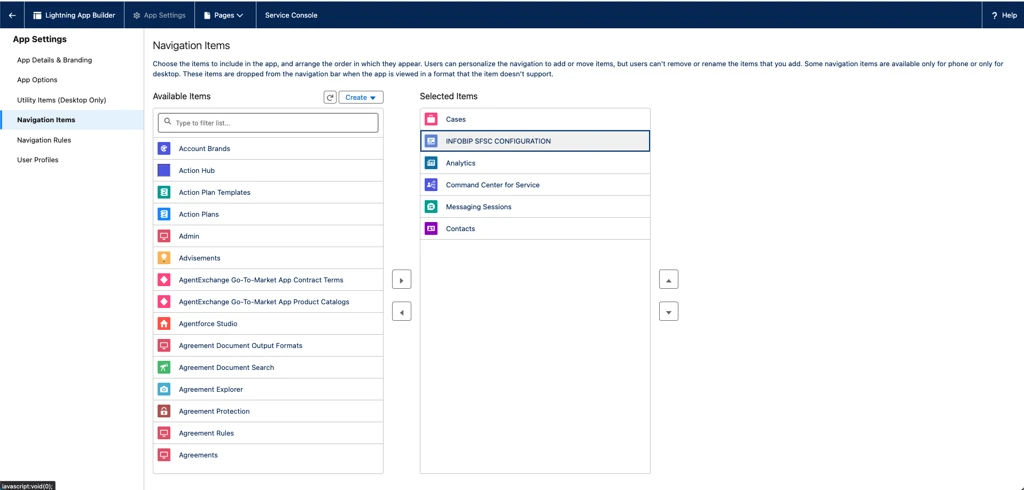Click the App Product Catalogs icon
The width and height of the screenshot is (1024, 490).
point(164,302)
